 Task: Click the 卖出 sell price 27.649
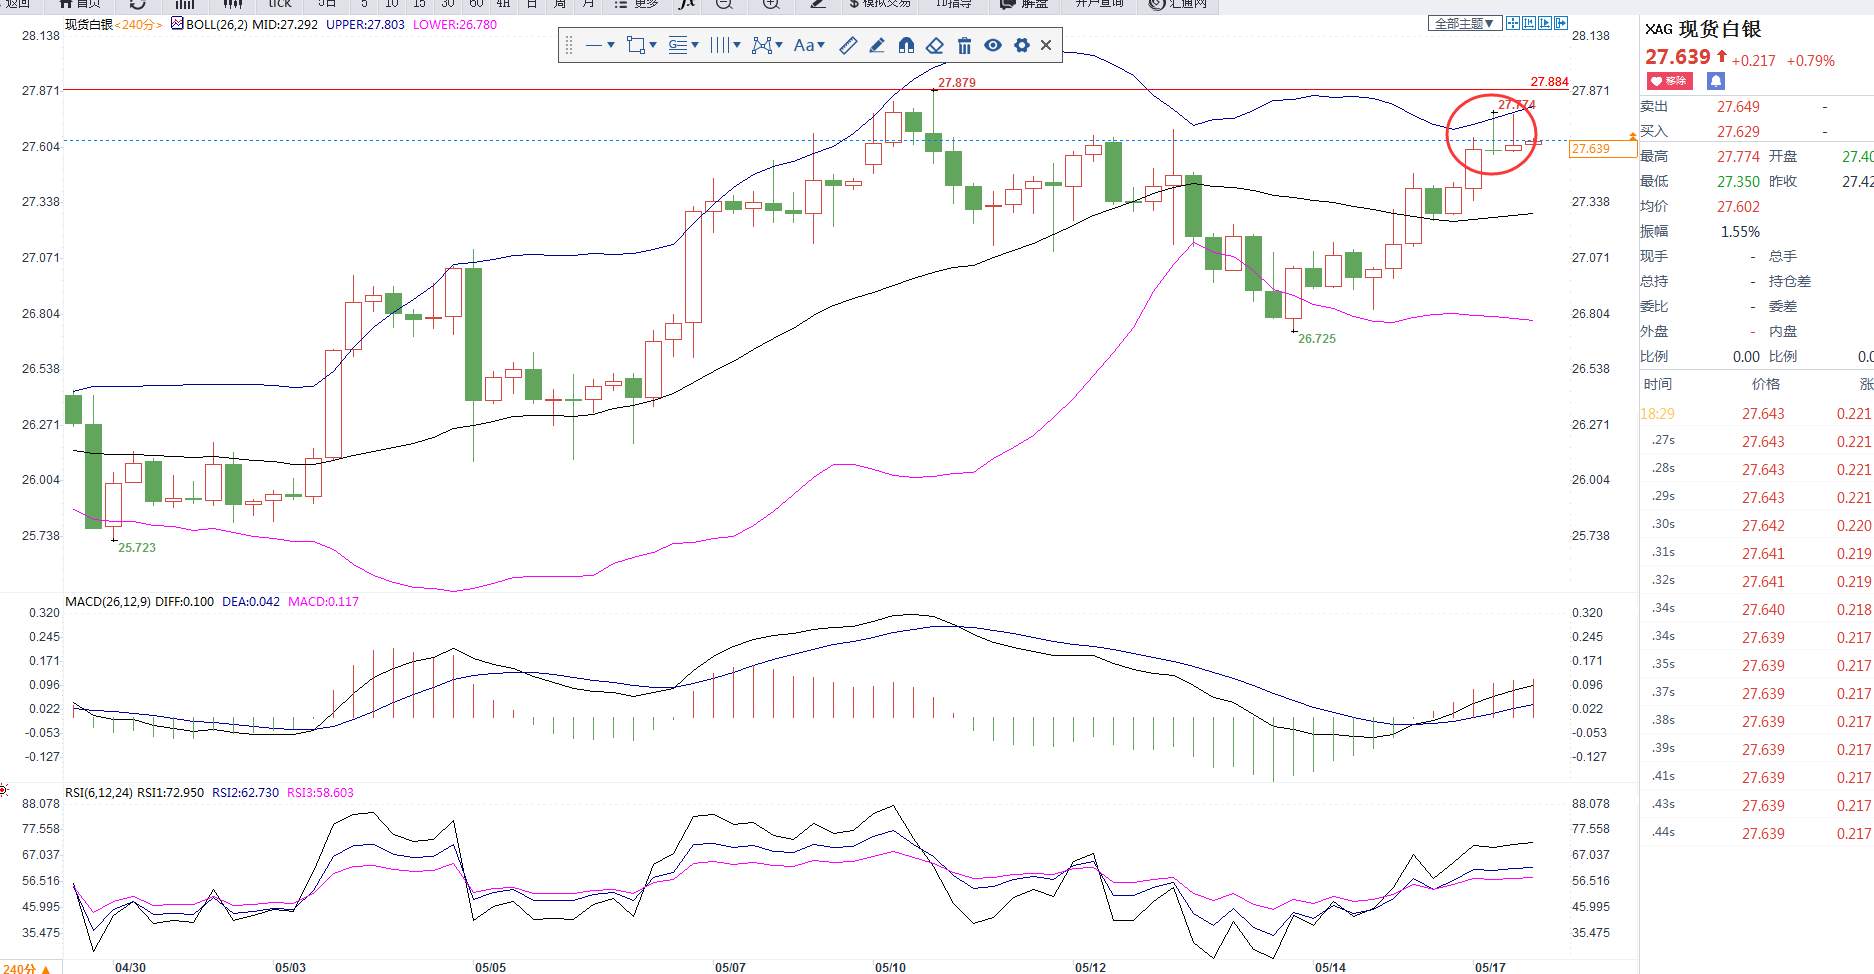click(1738, 107)
